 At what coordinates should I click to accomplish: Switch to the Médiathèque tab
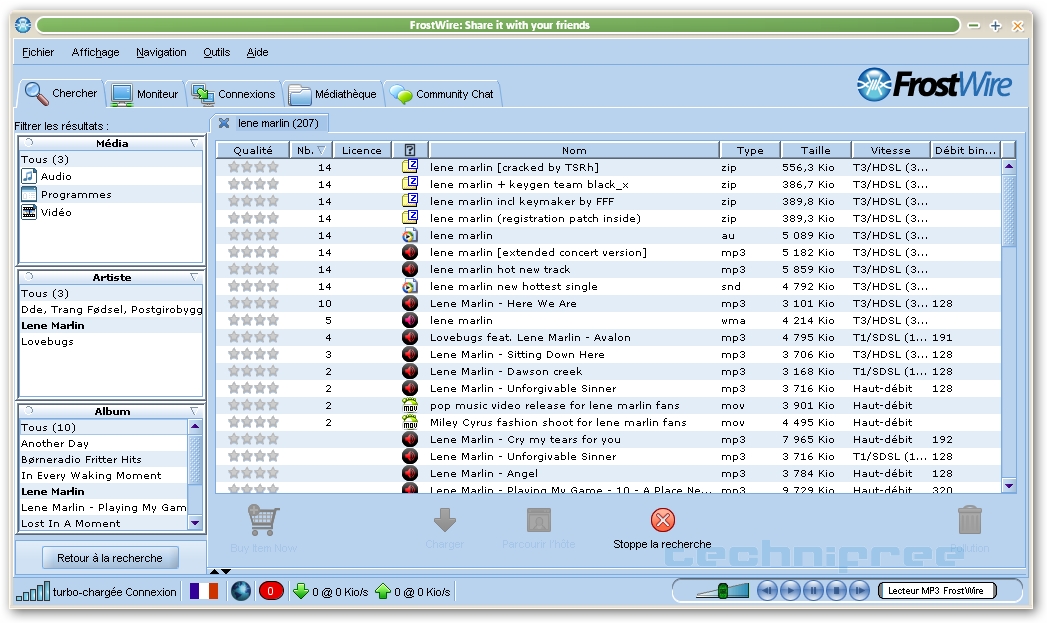tap(333, 94)
